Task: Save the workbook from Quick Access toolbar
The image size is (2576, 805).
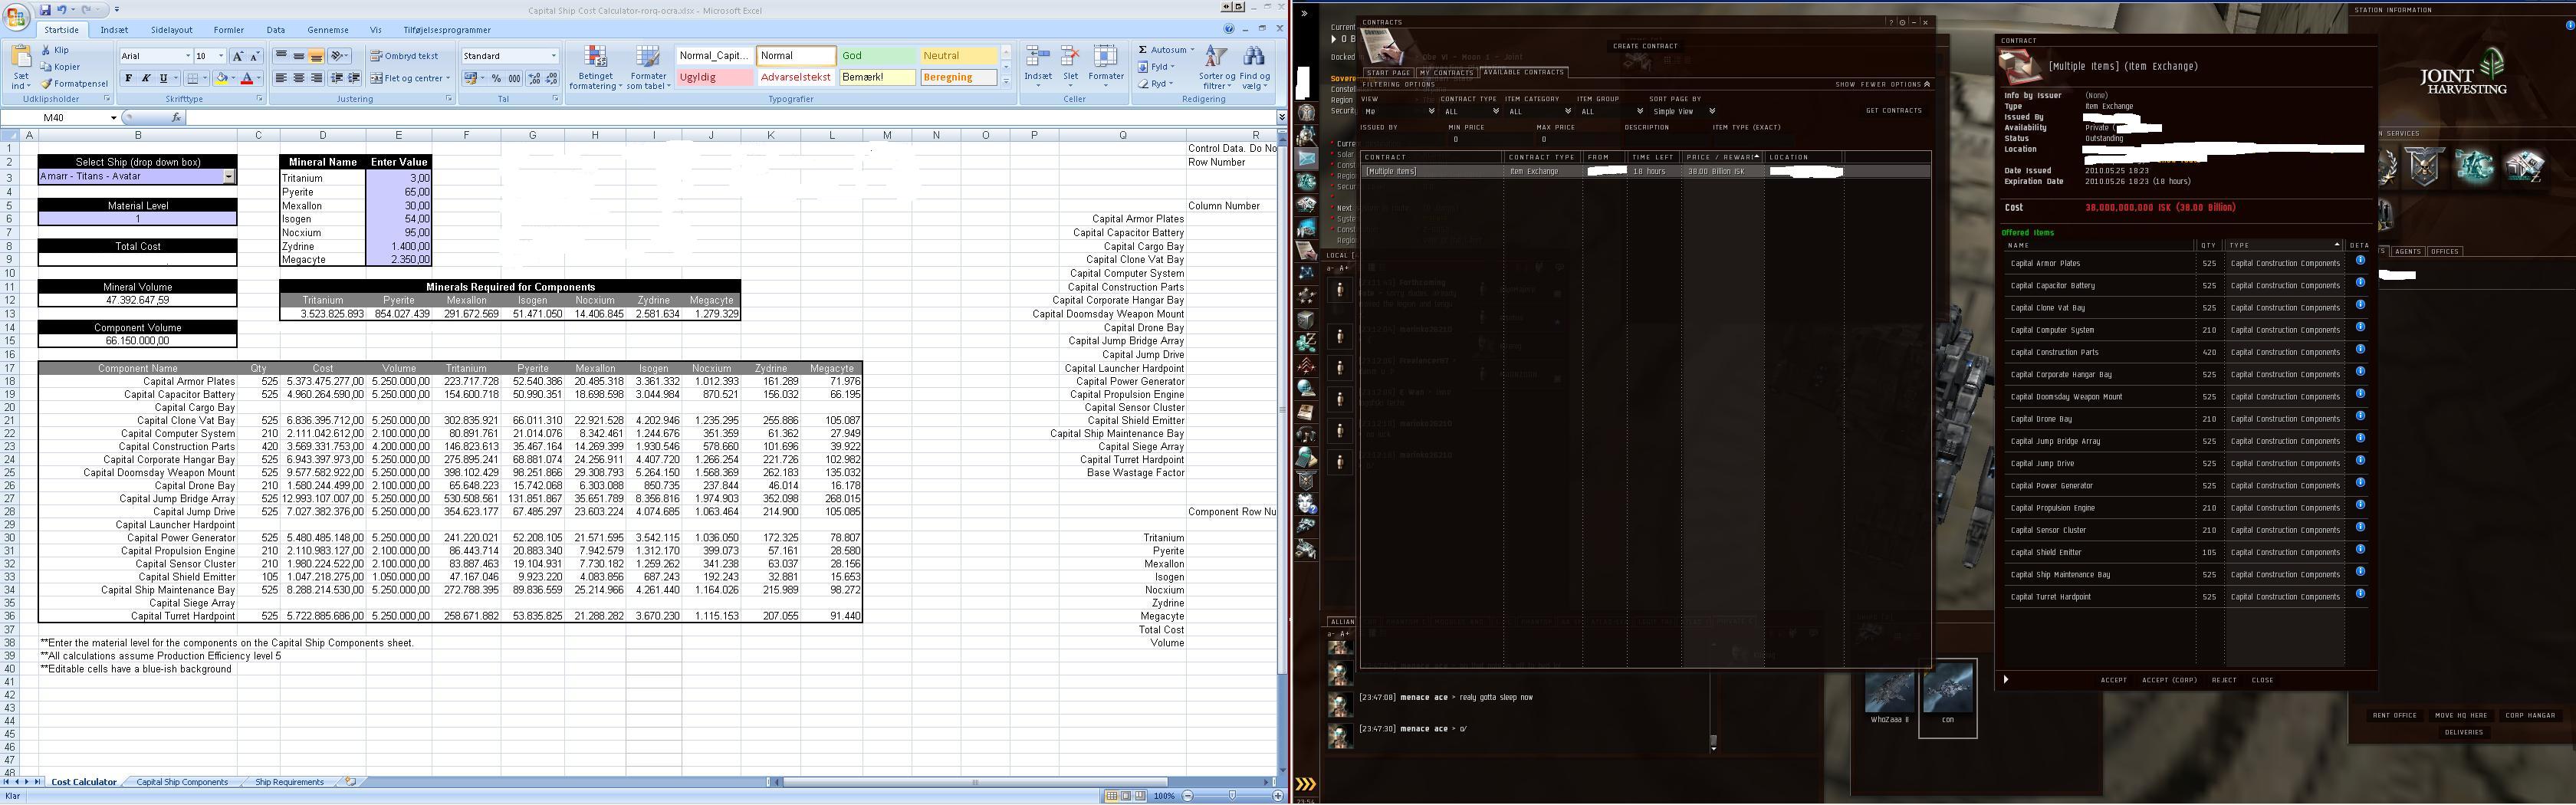Action: [46, 10]
